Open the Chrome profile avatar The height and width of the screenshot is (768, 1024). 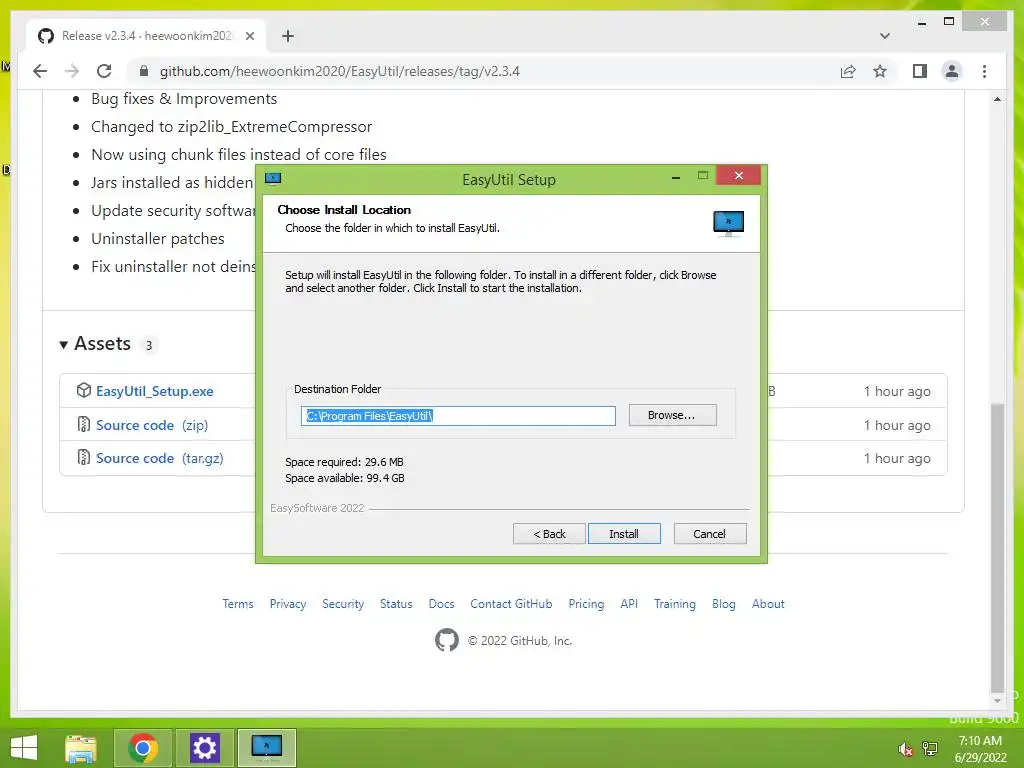(952, 71)
